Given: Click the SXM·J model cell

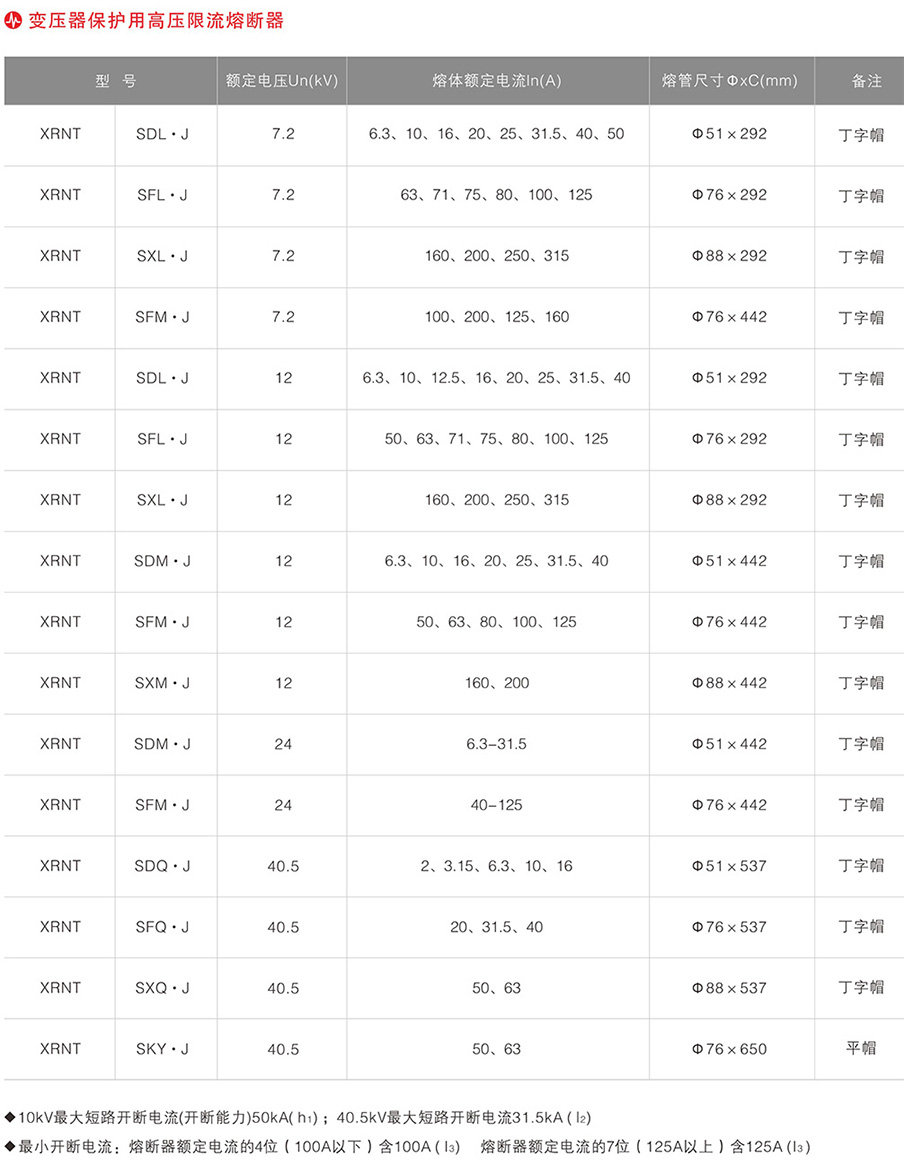Looking at the screenshot, I should [x=162, y=683].
